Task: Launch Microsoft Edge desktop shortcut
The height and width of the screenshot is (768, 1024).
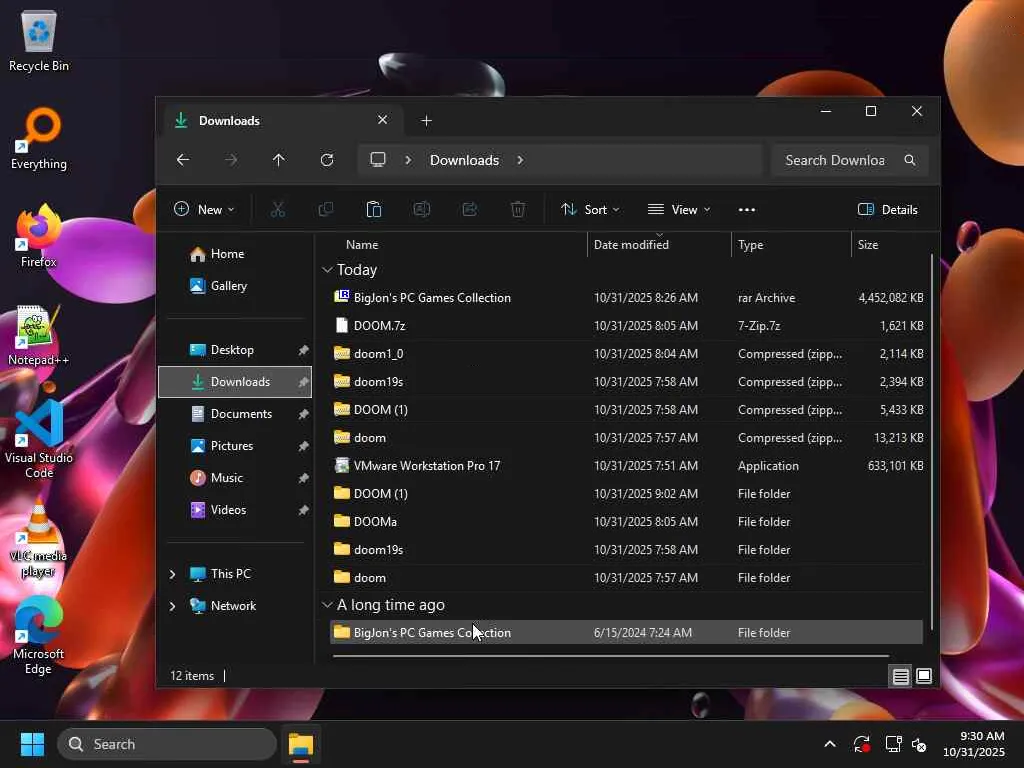Action: coord(39,635)
